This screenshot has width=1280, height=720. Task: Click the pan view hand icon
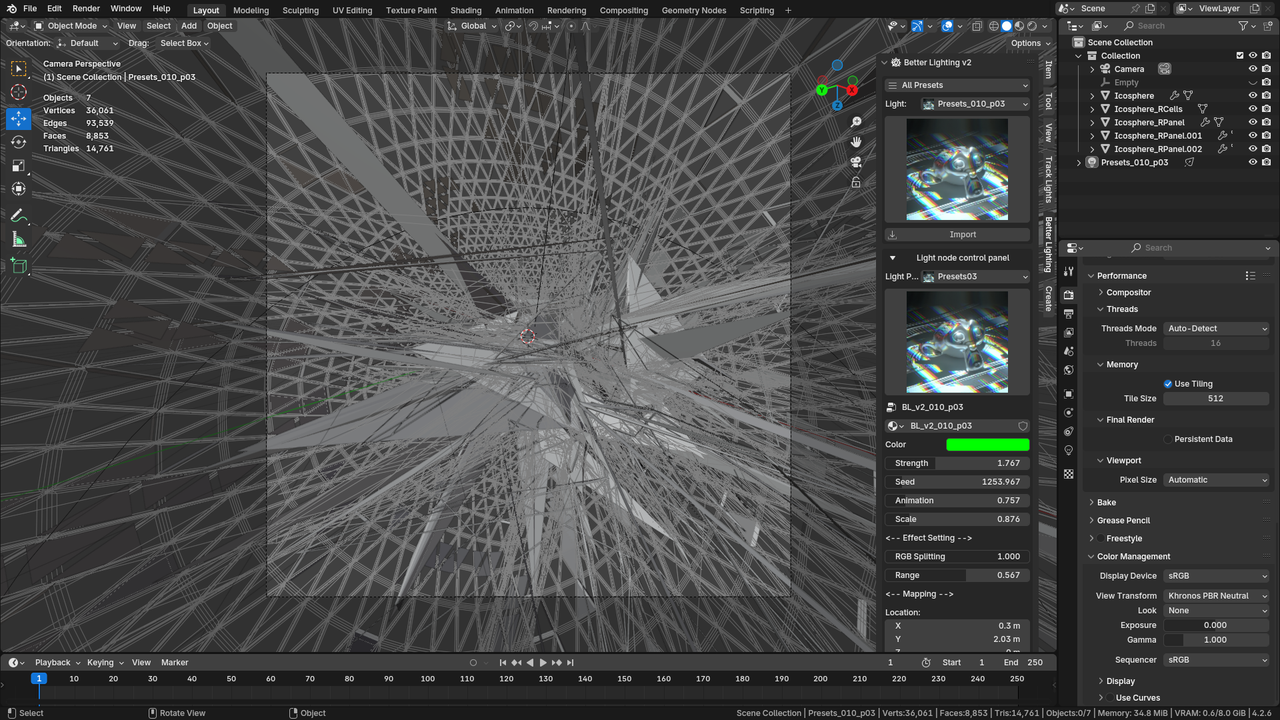[856, 142]
